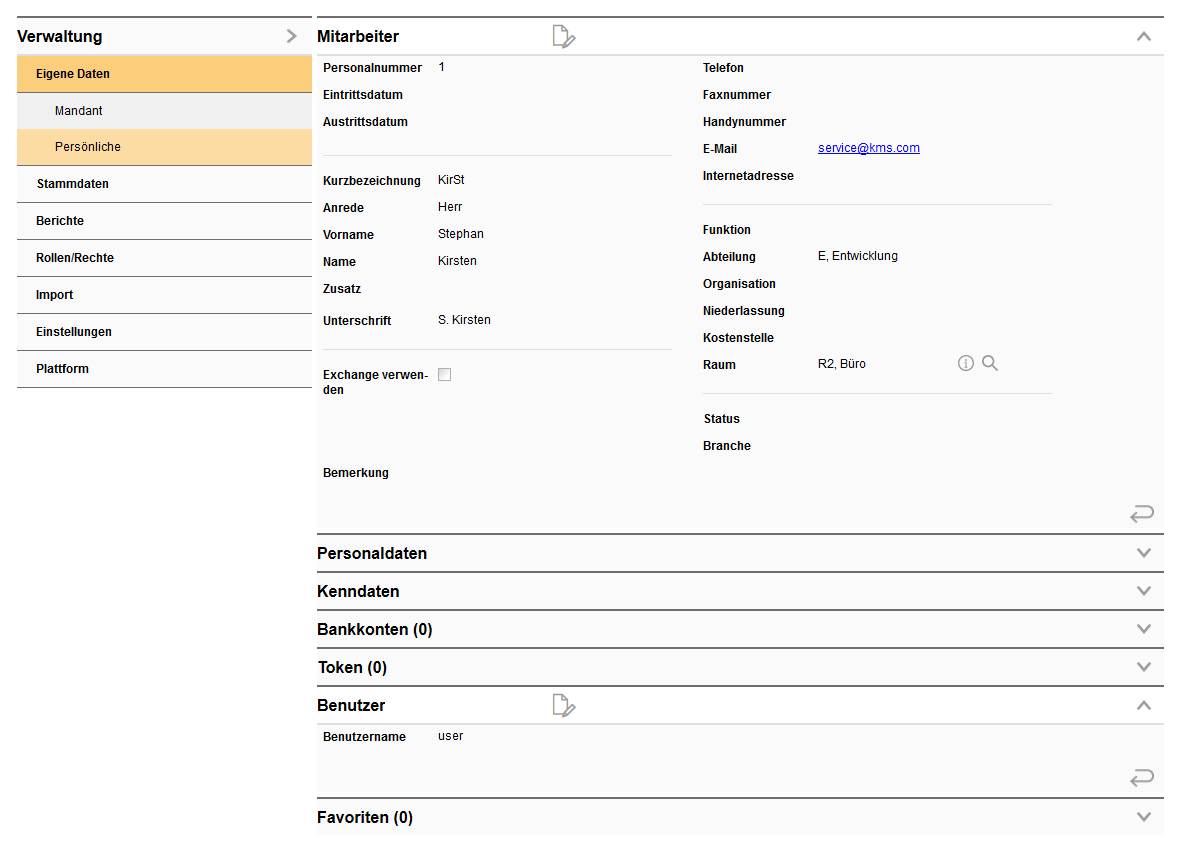Select Rollen/Rechte in the sidebar
The height and width of the screenshot is (849, 1180).
[75, 258]
